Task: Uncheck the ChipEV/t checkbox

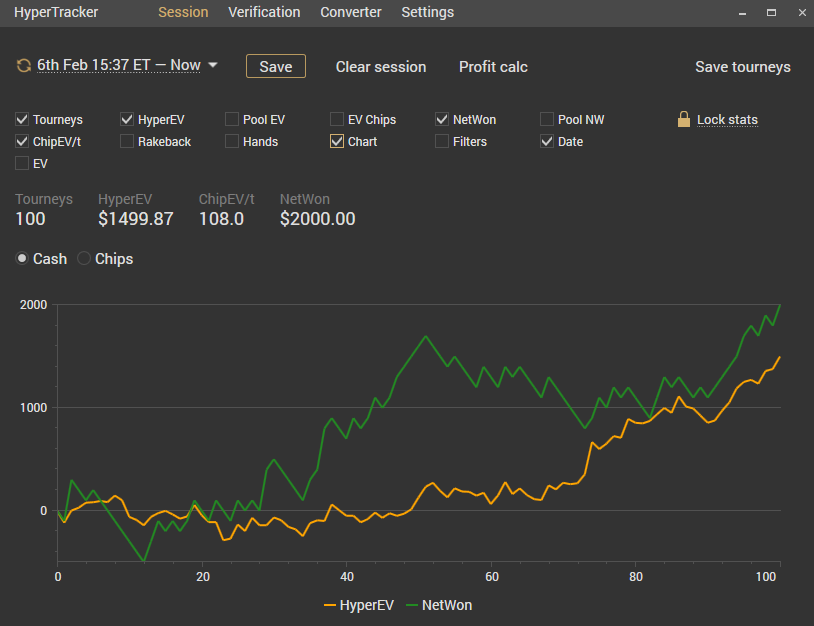Action: pyautogui.click(x=22, y=141)
